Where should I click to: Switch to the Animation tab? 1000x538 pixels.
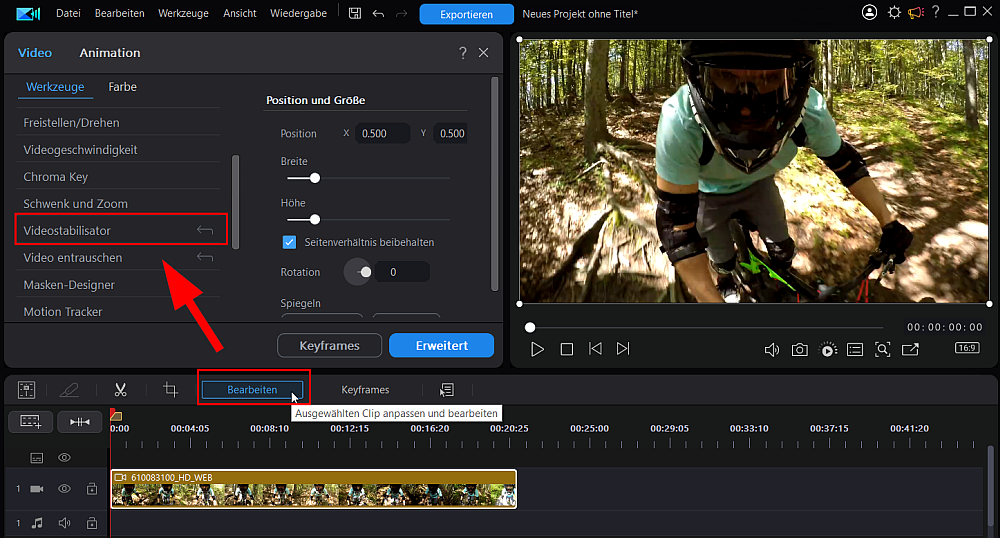point(110,53)
